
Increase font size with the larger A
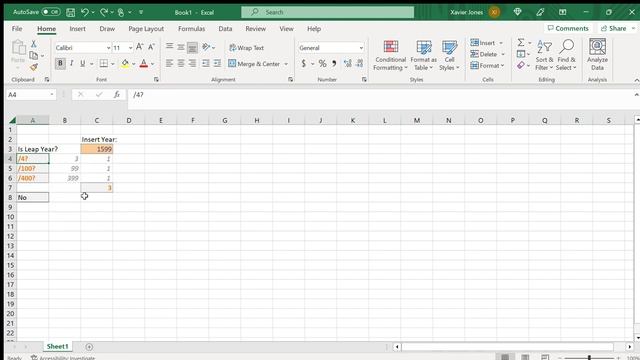[x=140, y=47]
